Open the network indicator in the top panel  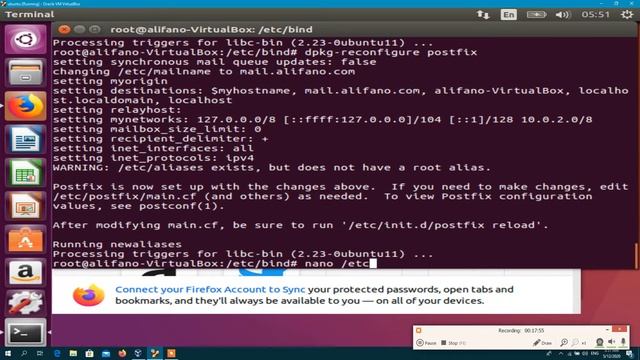483,15
